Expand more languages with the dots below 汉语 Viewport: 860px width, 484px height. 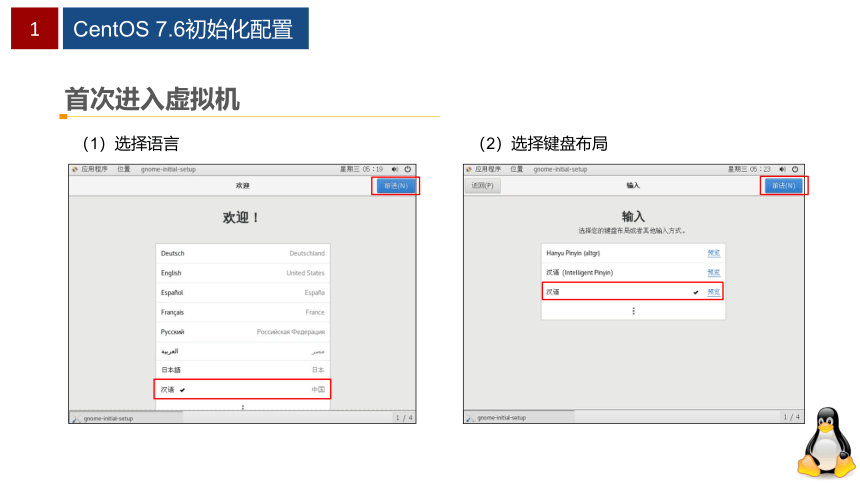(243, 407)
